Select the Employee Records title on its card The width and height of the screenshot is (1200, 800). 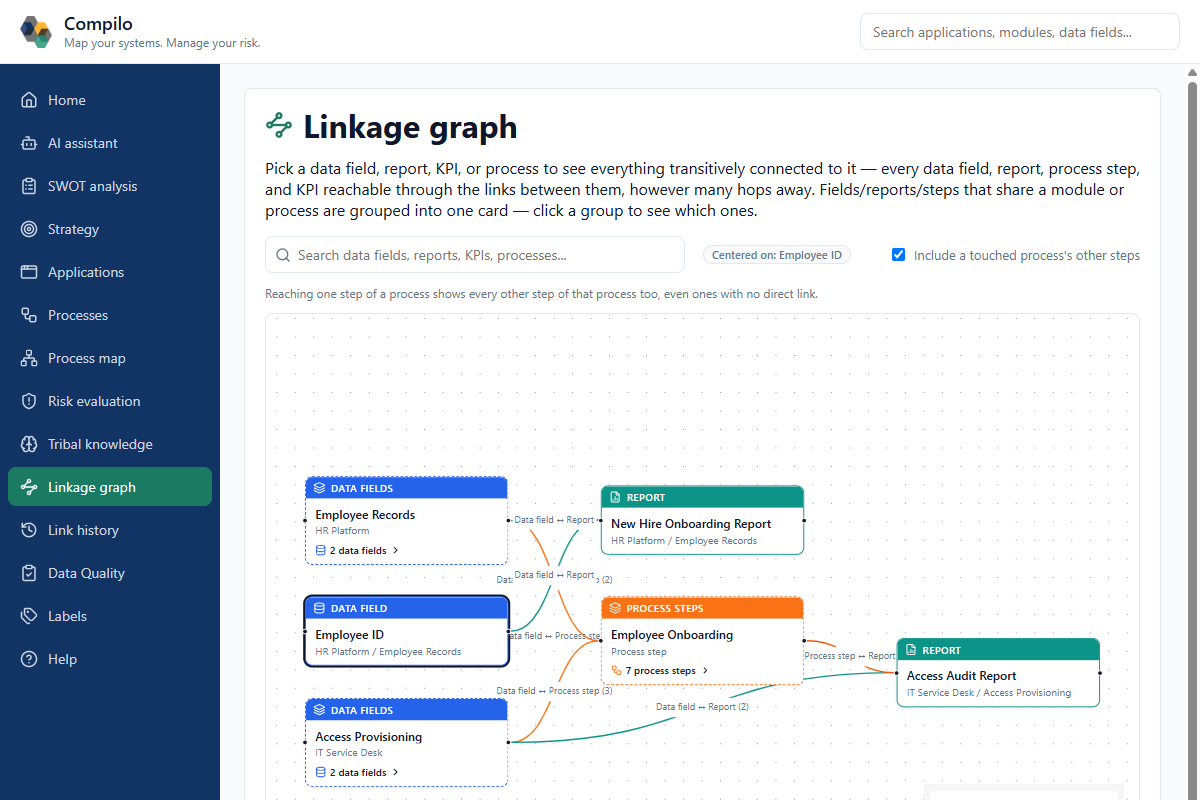tap(365, 515)
